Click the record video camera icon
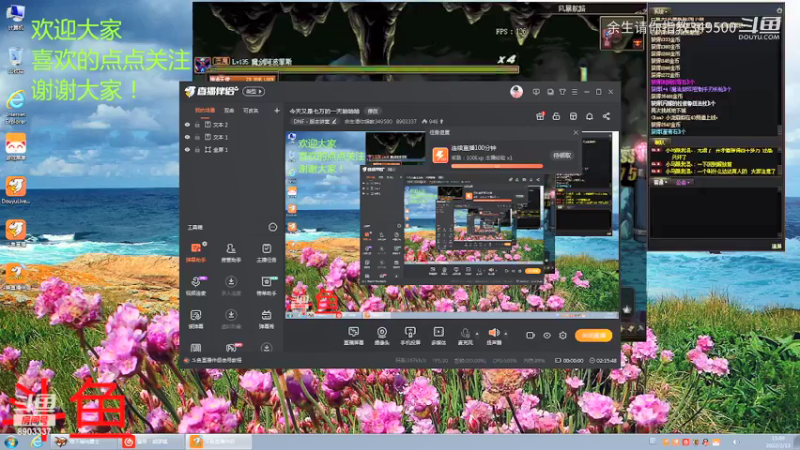Screen dimensions: 800x450 coord(531,335)
